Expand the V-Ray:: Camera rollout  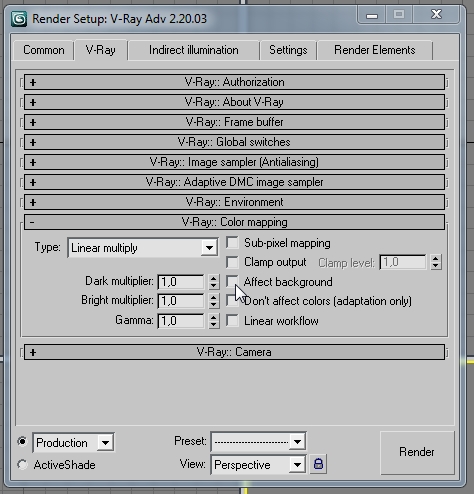tap(234, 352)
